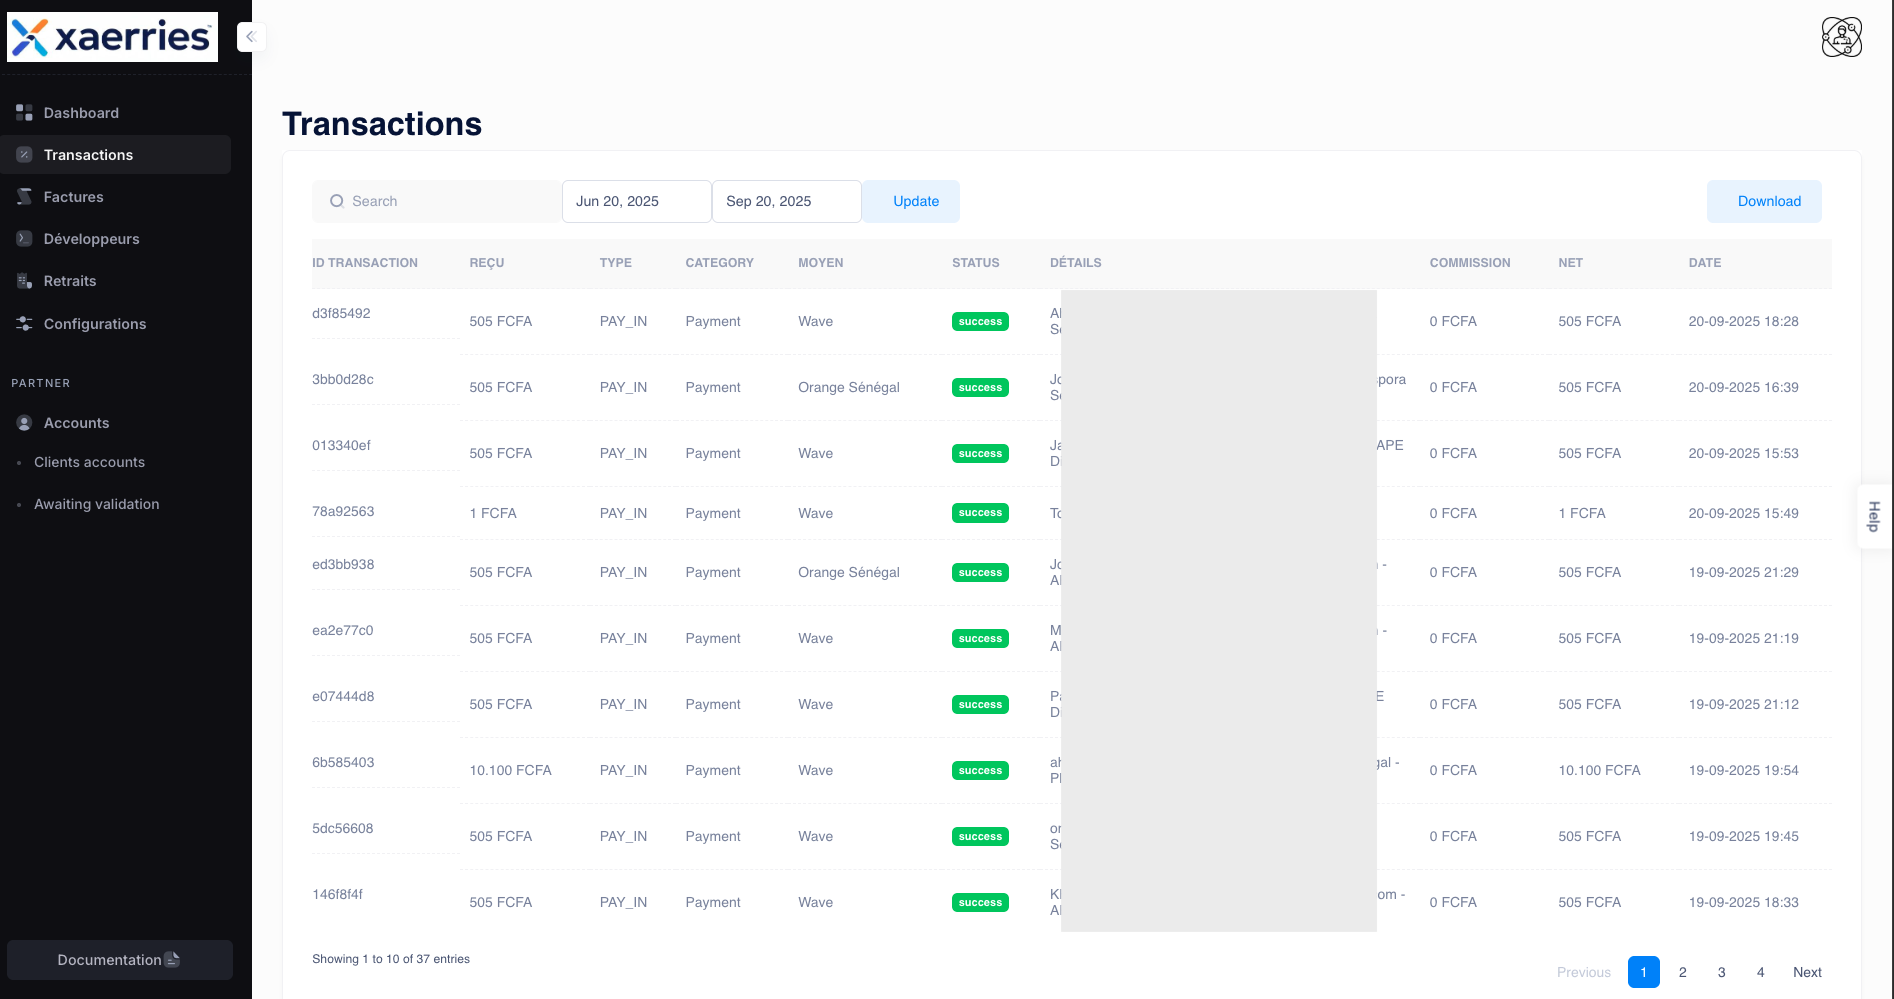The height and width of the screenshot is (999, 1894).
Task: Click the Factures sidebar icon
Action: (x=24, y=197)
